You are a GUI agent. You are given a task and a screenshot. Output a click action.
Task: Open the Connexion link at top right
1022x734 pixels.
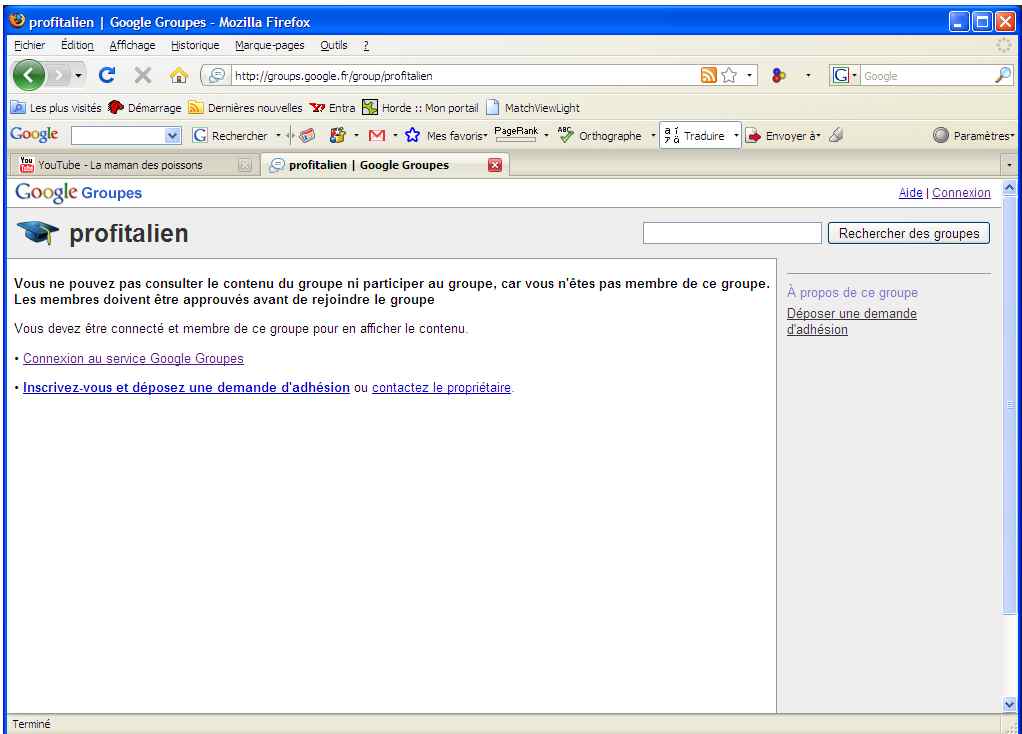pyautogui.click(x=961, y=193)
